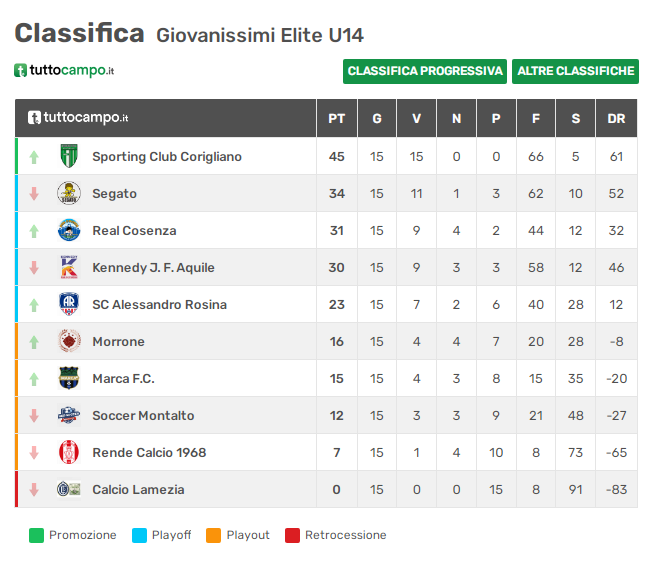The height and width of the screenshot is (566, 658).
Task: Click the Calcio Lamezia logo
Action: (x=69, y=489)
